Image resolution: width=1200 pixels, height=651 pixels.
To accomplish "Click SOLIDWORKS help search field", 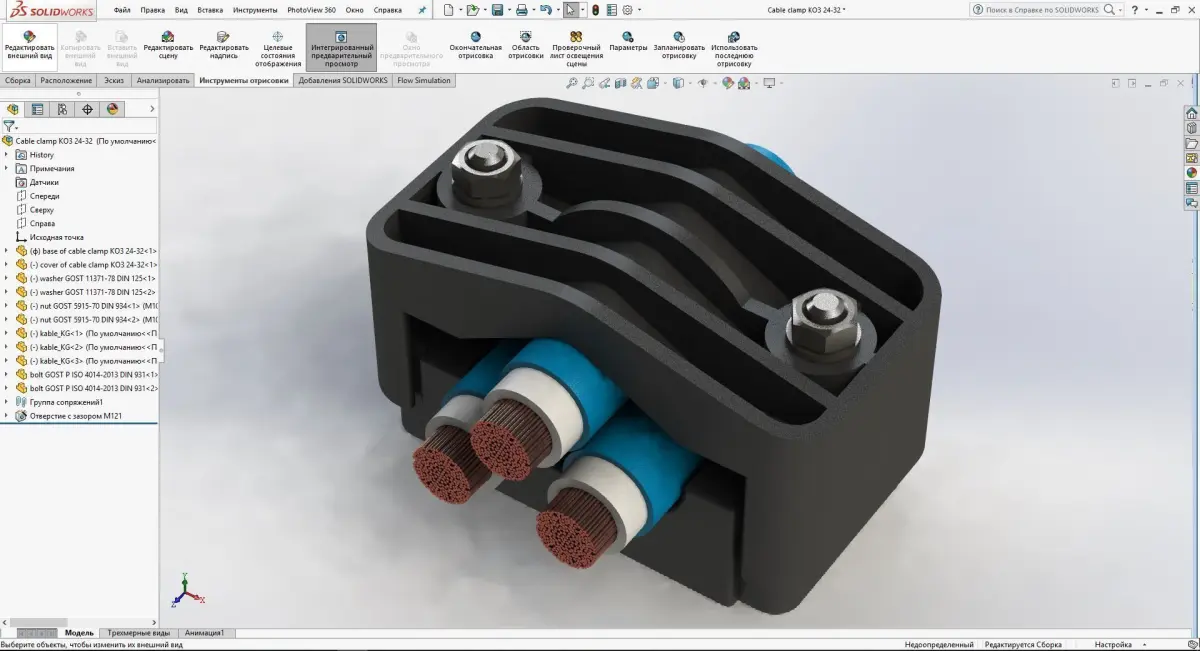I will [x=1041, y=10].
